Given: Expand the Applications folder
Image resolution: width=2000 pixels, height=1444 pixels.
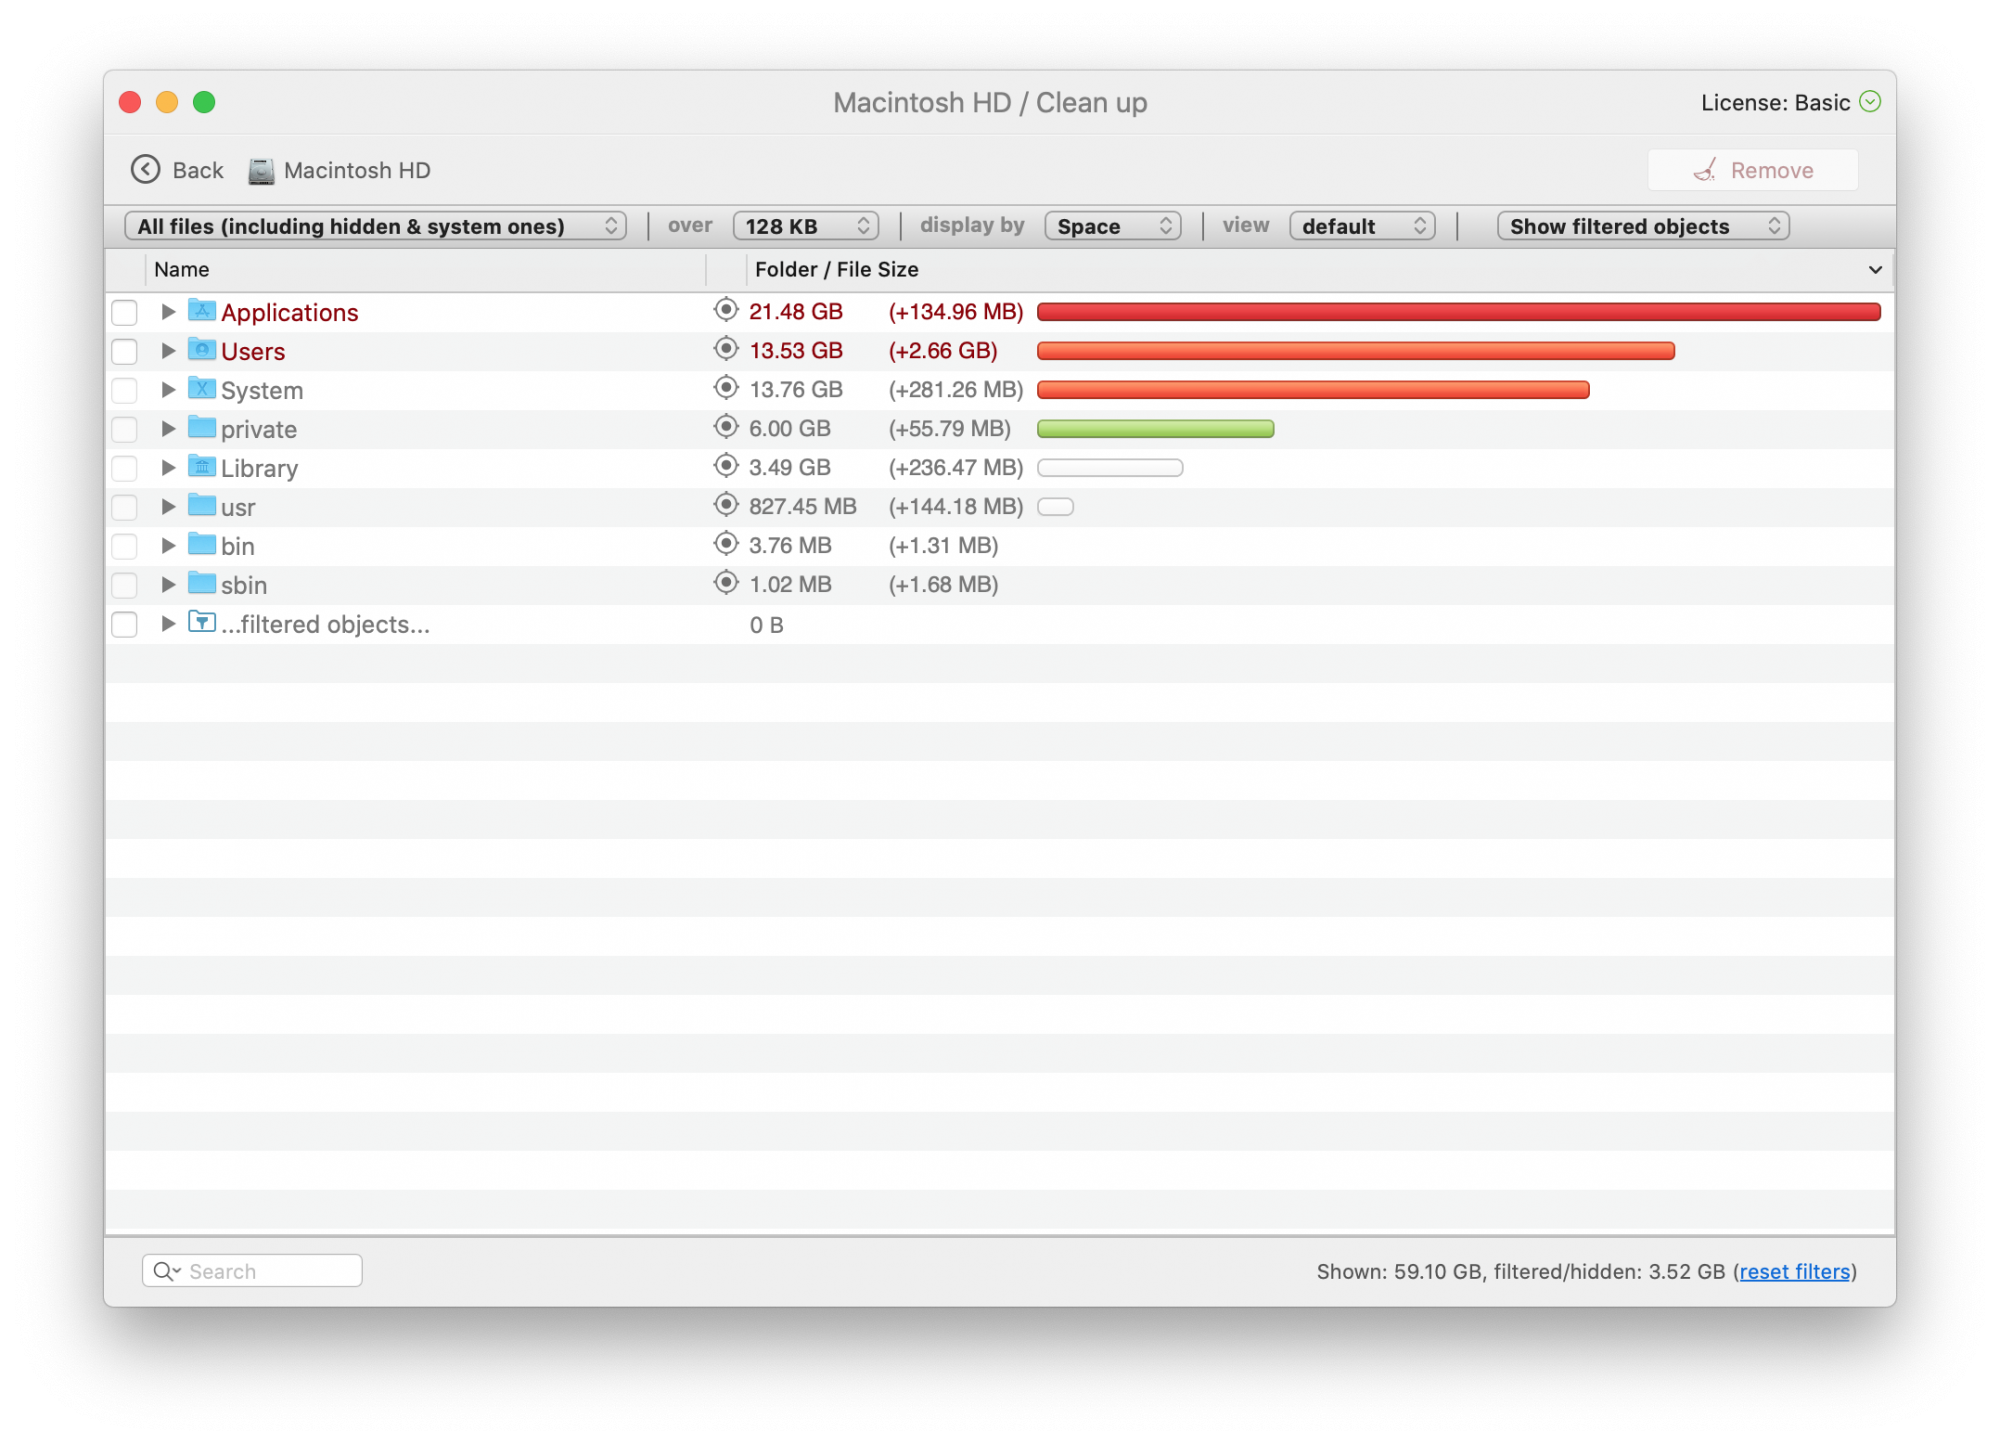Looking at the screenshot, I should 168,312.
